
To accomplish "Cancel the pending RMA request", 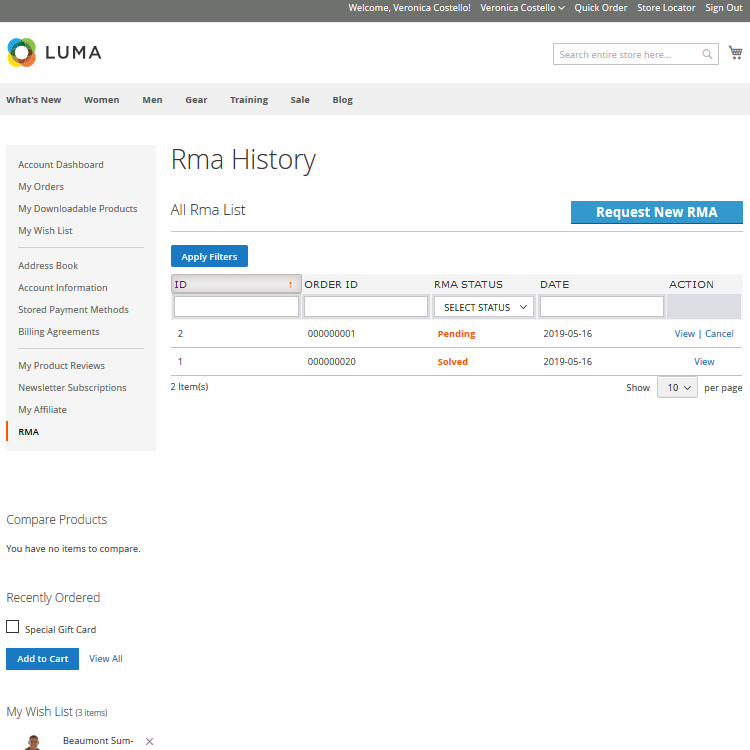I will [719, 334].
